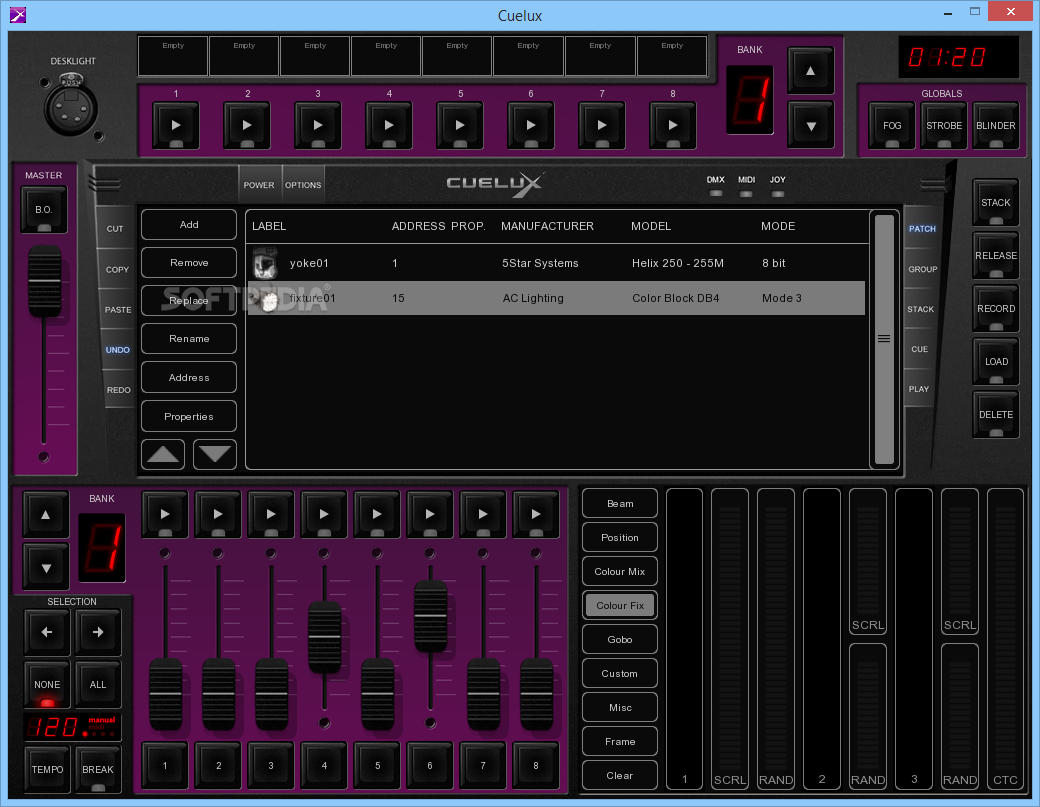Open the OPTIONS tab
1040x807 pixels.
303,185
